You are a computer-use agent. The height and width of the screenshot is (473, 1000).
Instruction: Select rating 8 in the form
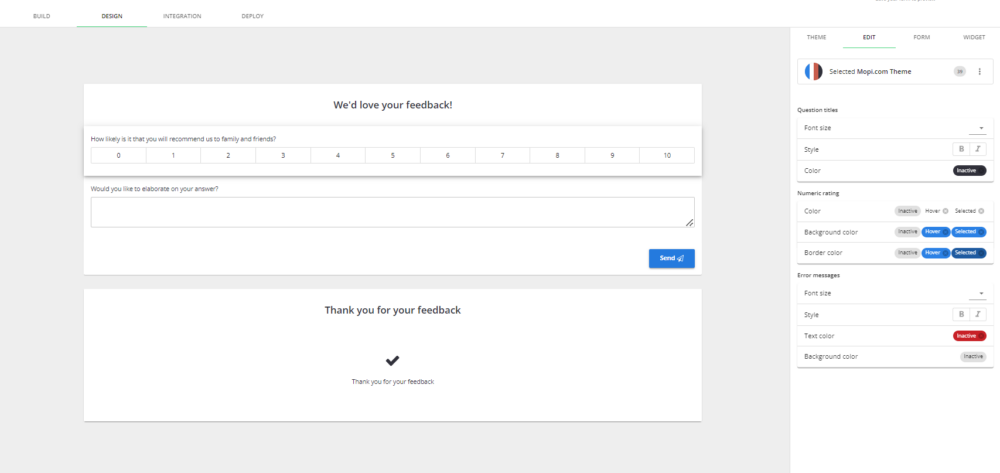click(557, 156)
